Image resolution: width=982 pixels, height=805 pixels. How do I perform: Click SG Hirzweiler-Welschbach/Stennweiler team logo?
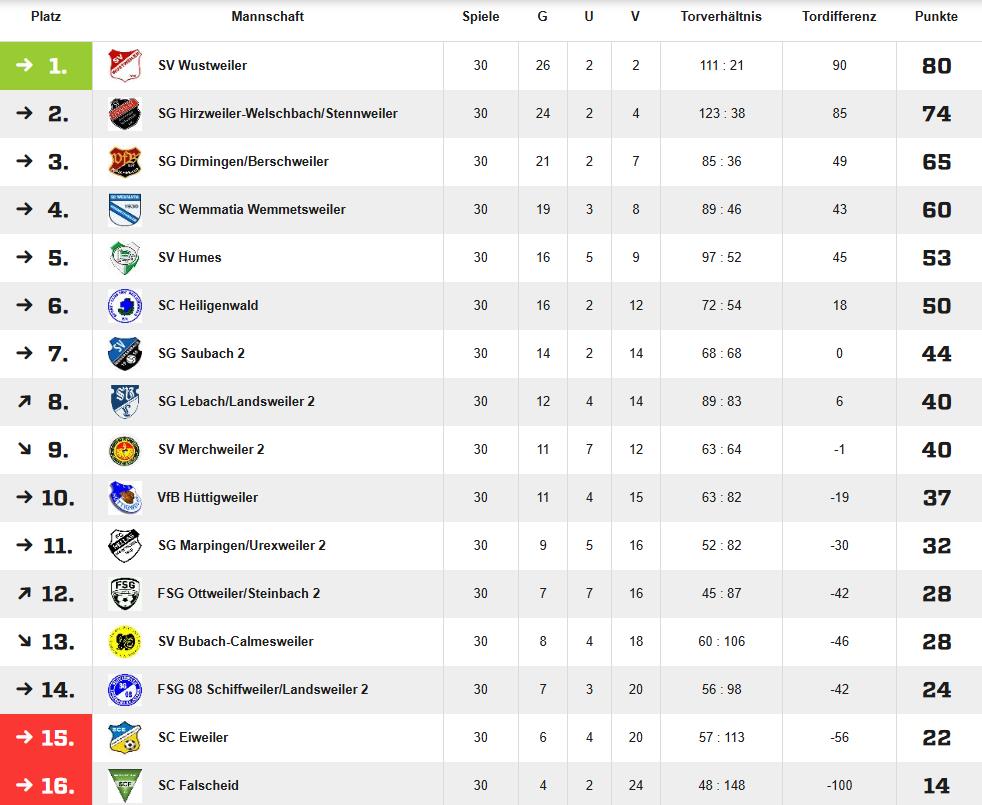[x=125, y=114]
